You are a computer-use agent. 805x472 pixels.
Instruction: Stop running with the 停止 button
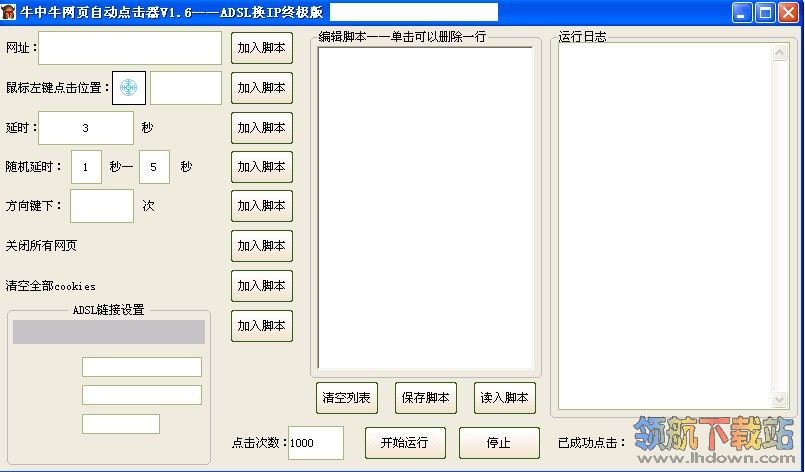499,443
